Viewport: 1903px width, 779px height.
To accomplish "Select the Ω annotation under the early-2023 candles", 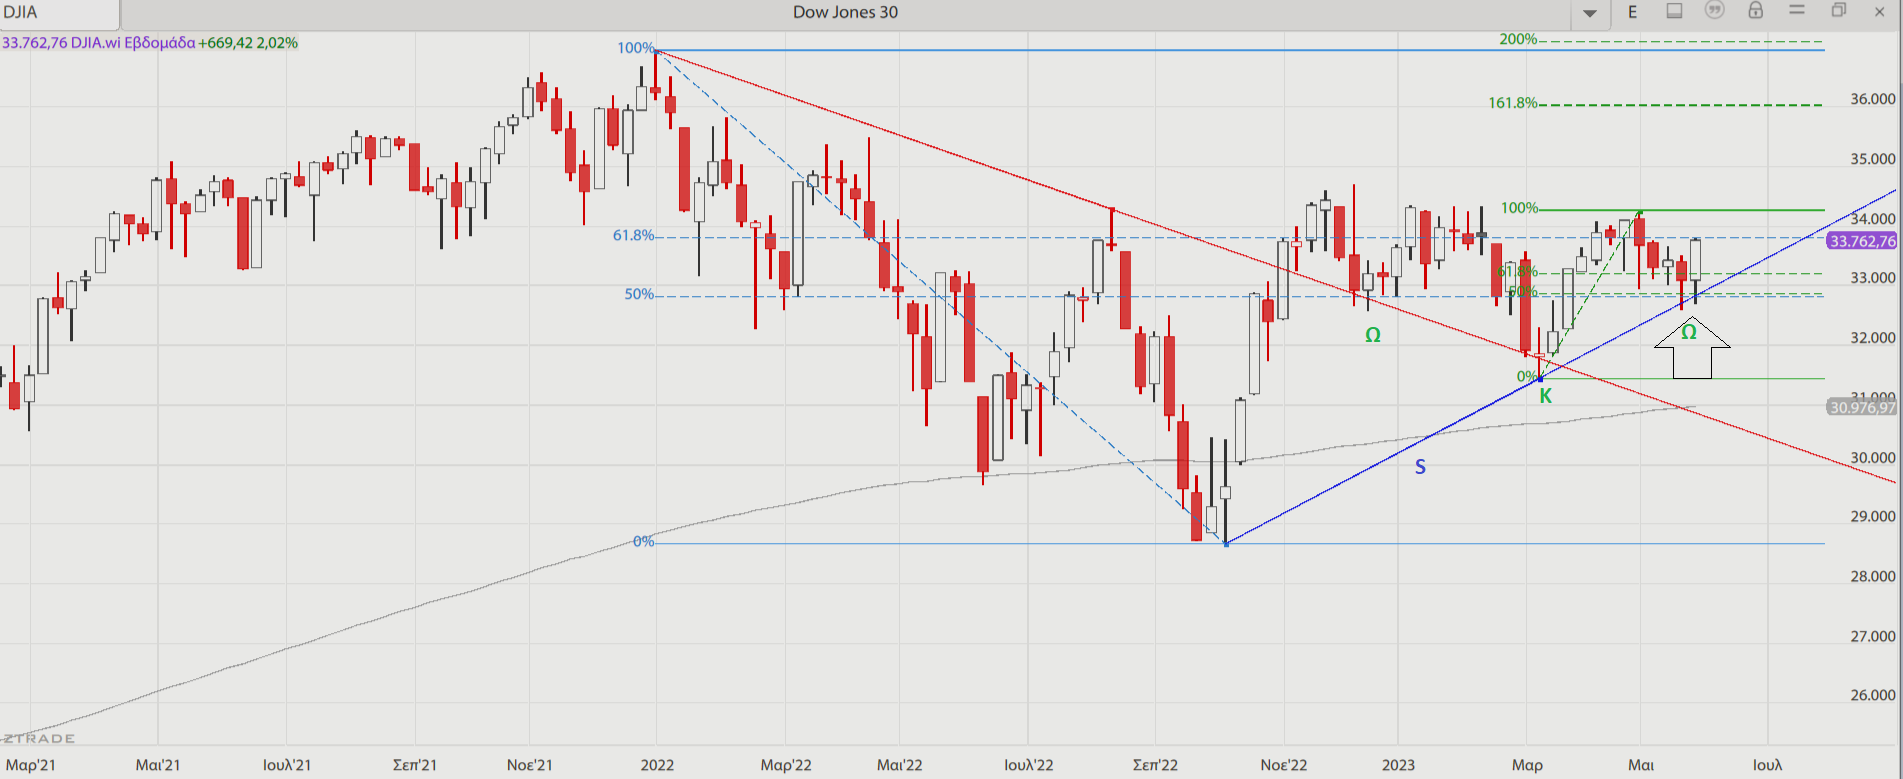I will [1373, 335].
